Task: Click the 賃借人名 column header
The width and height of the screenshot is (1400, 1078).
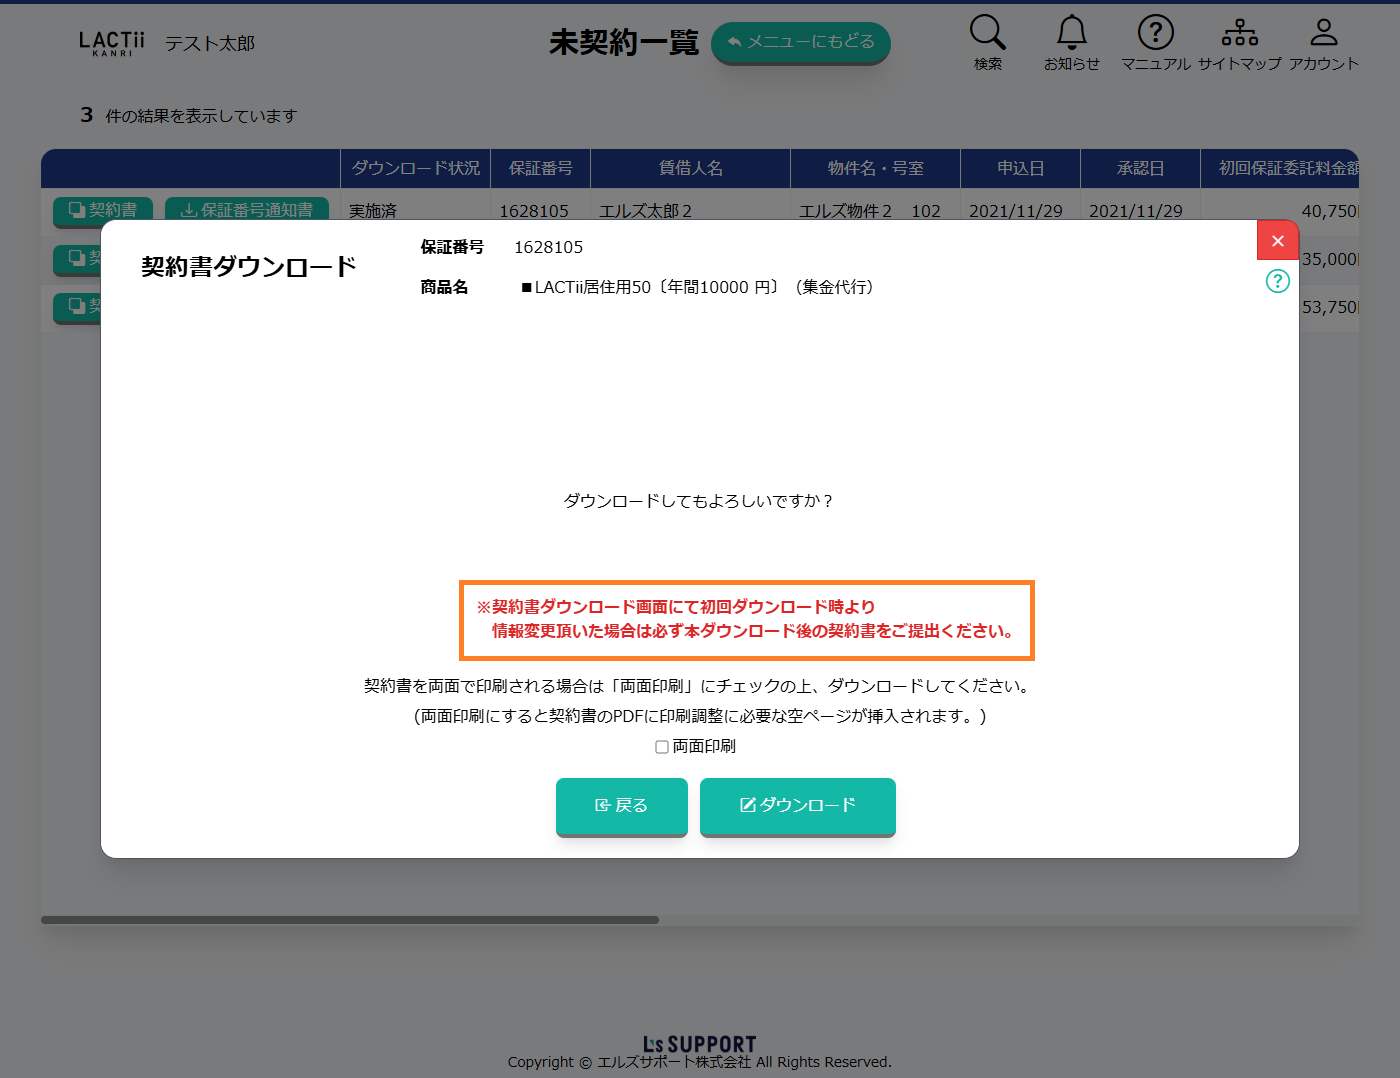Action: tap(690, 168)
